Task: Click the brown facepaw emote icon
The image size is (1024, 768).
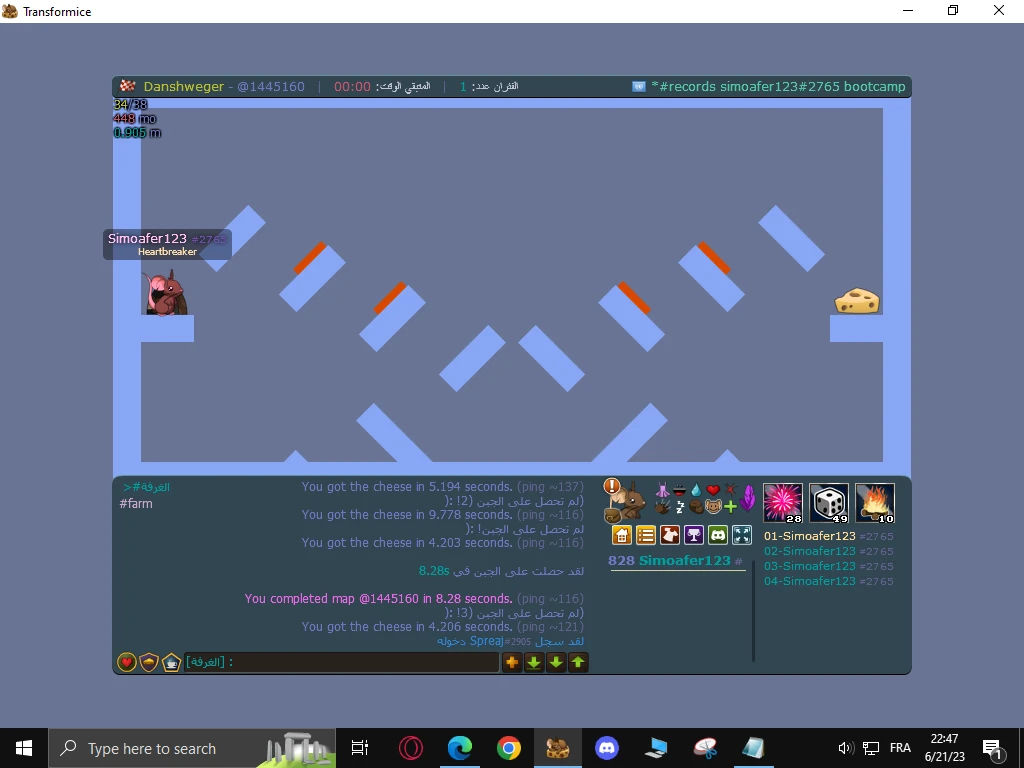Action: (x=696, y=507)
